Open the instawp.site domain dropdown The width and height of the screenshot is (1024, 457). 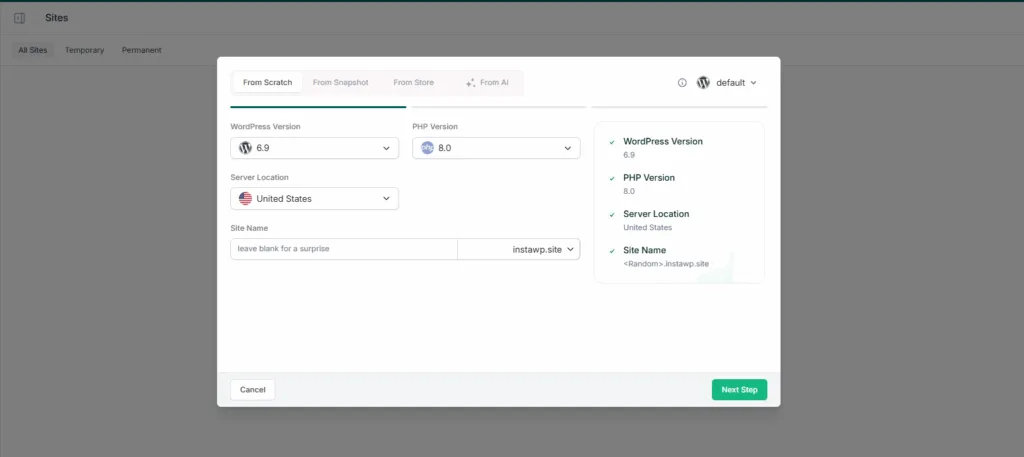pyautogui.click(x=519, y=249)
